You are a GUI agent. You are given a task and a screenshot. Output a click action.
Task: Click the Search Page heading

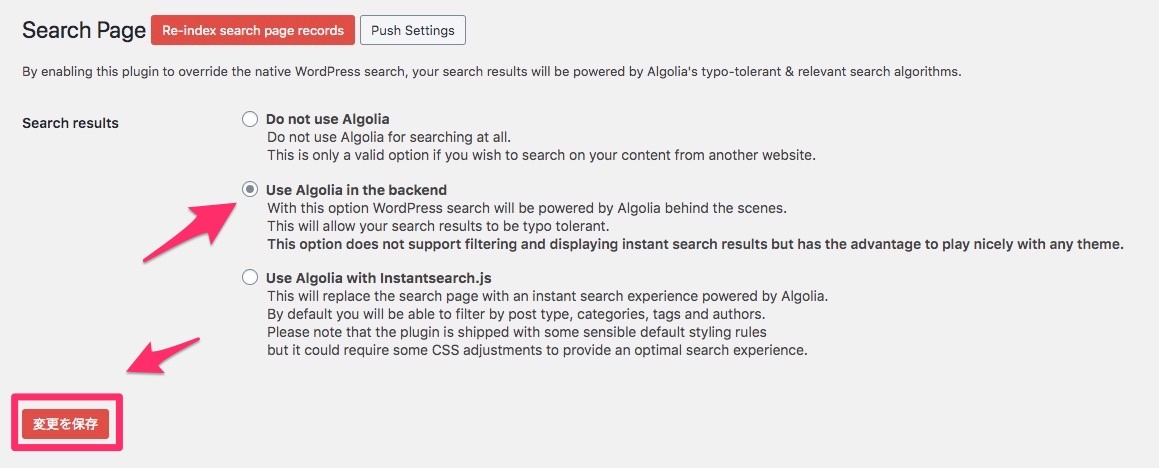click(84, 30)
